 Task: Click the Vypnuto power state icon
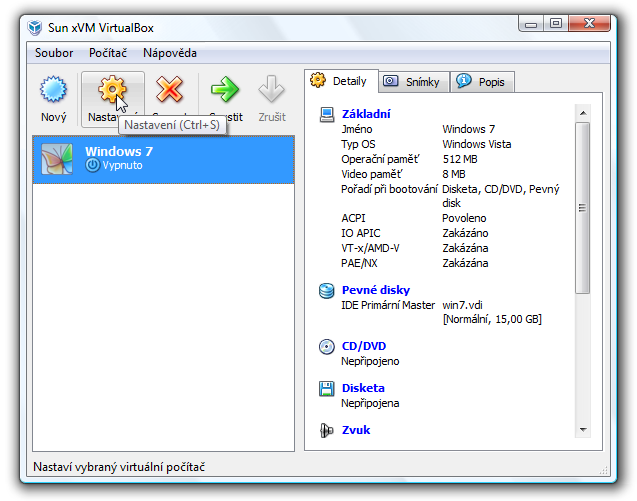[92, 165]
